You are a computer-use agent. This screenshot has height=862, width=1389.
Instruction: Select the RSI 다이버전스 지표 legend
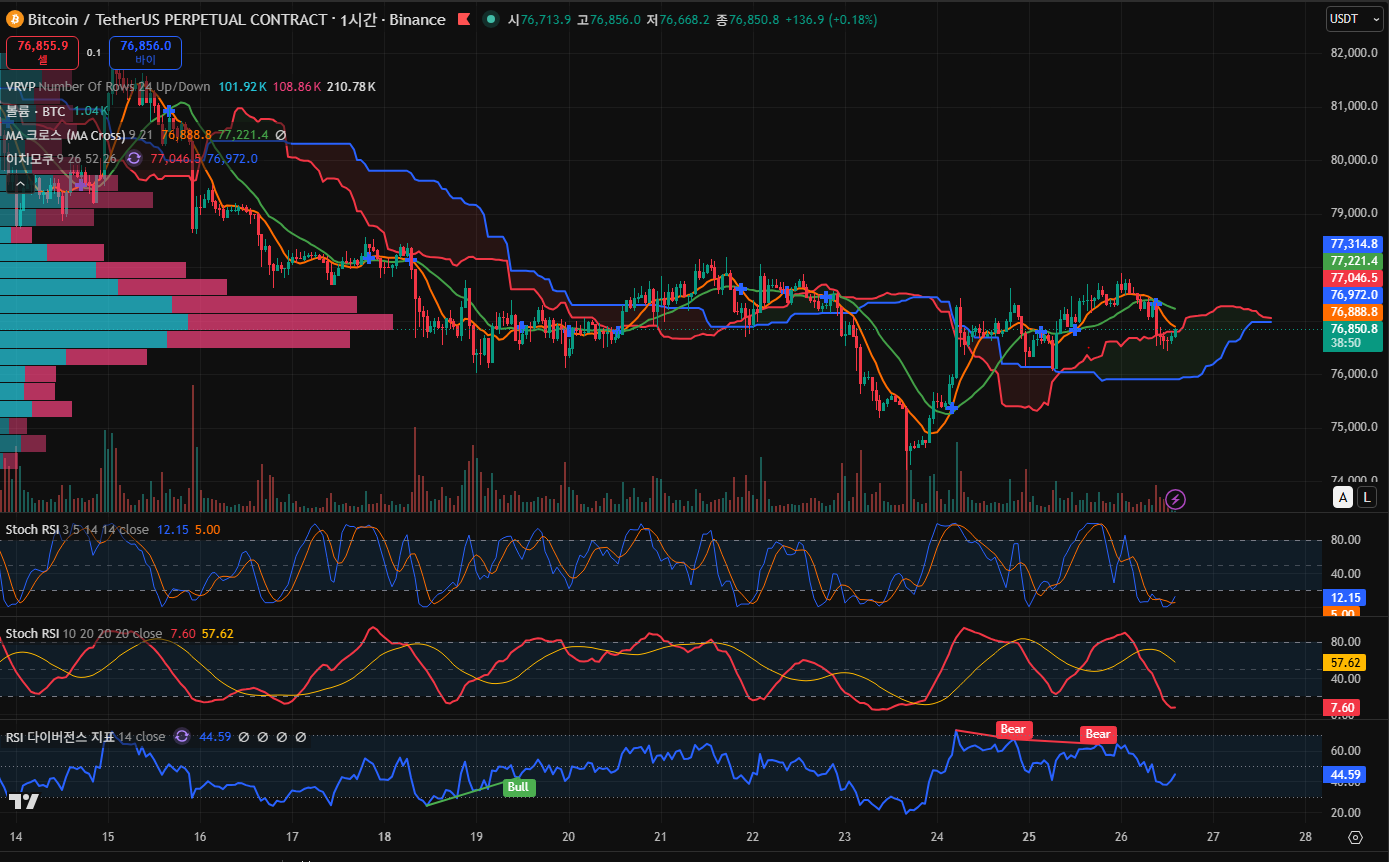tap(60, 737)
